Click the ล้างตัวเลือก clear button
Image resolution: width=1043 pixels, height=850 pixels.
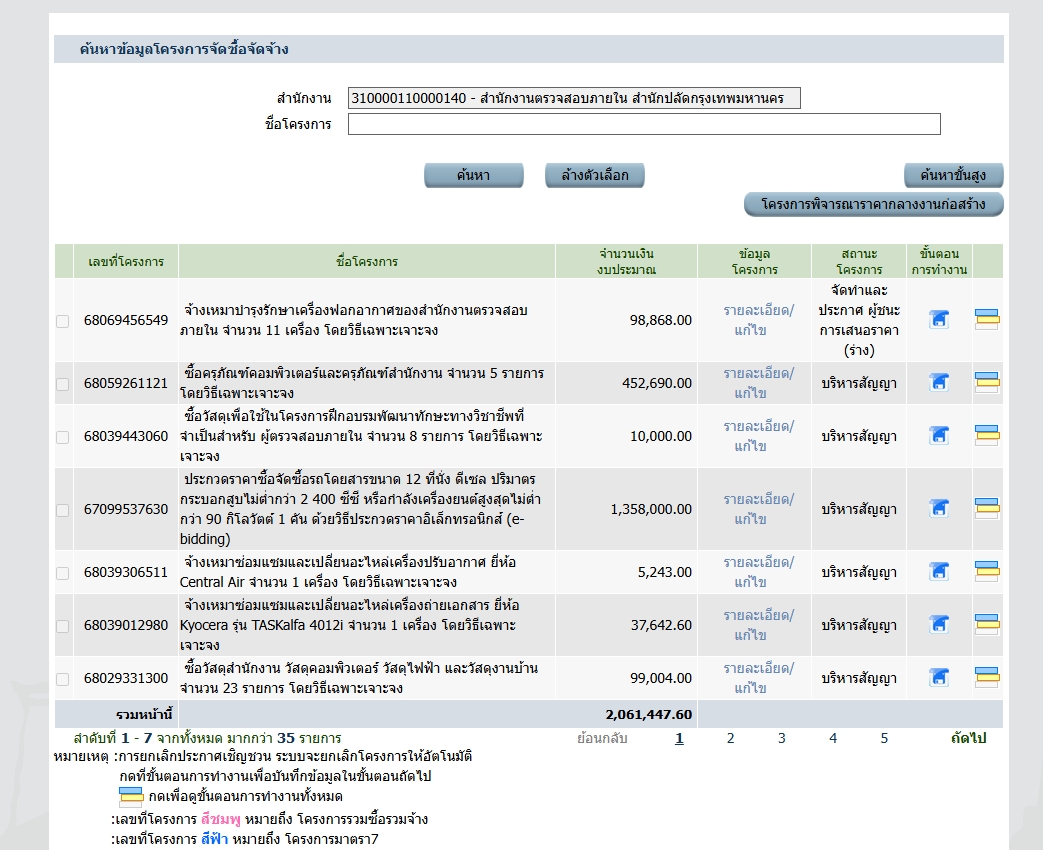pyautogui.click(x=594, y=175)
